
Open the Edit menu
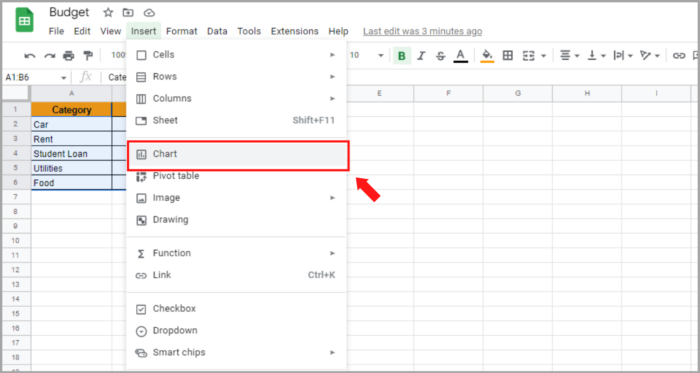[x=82, y=31]
